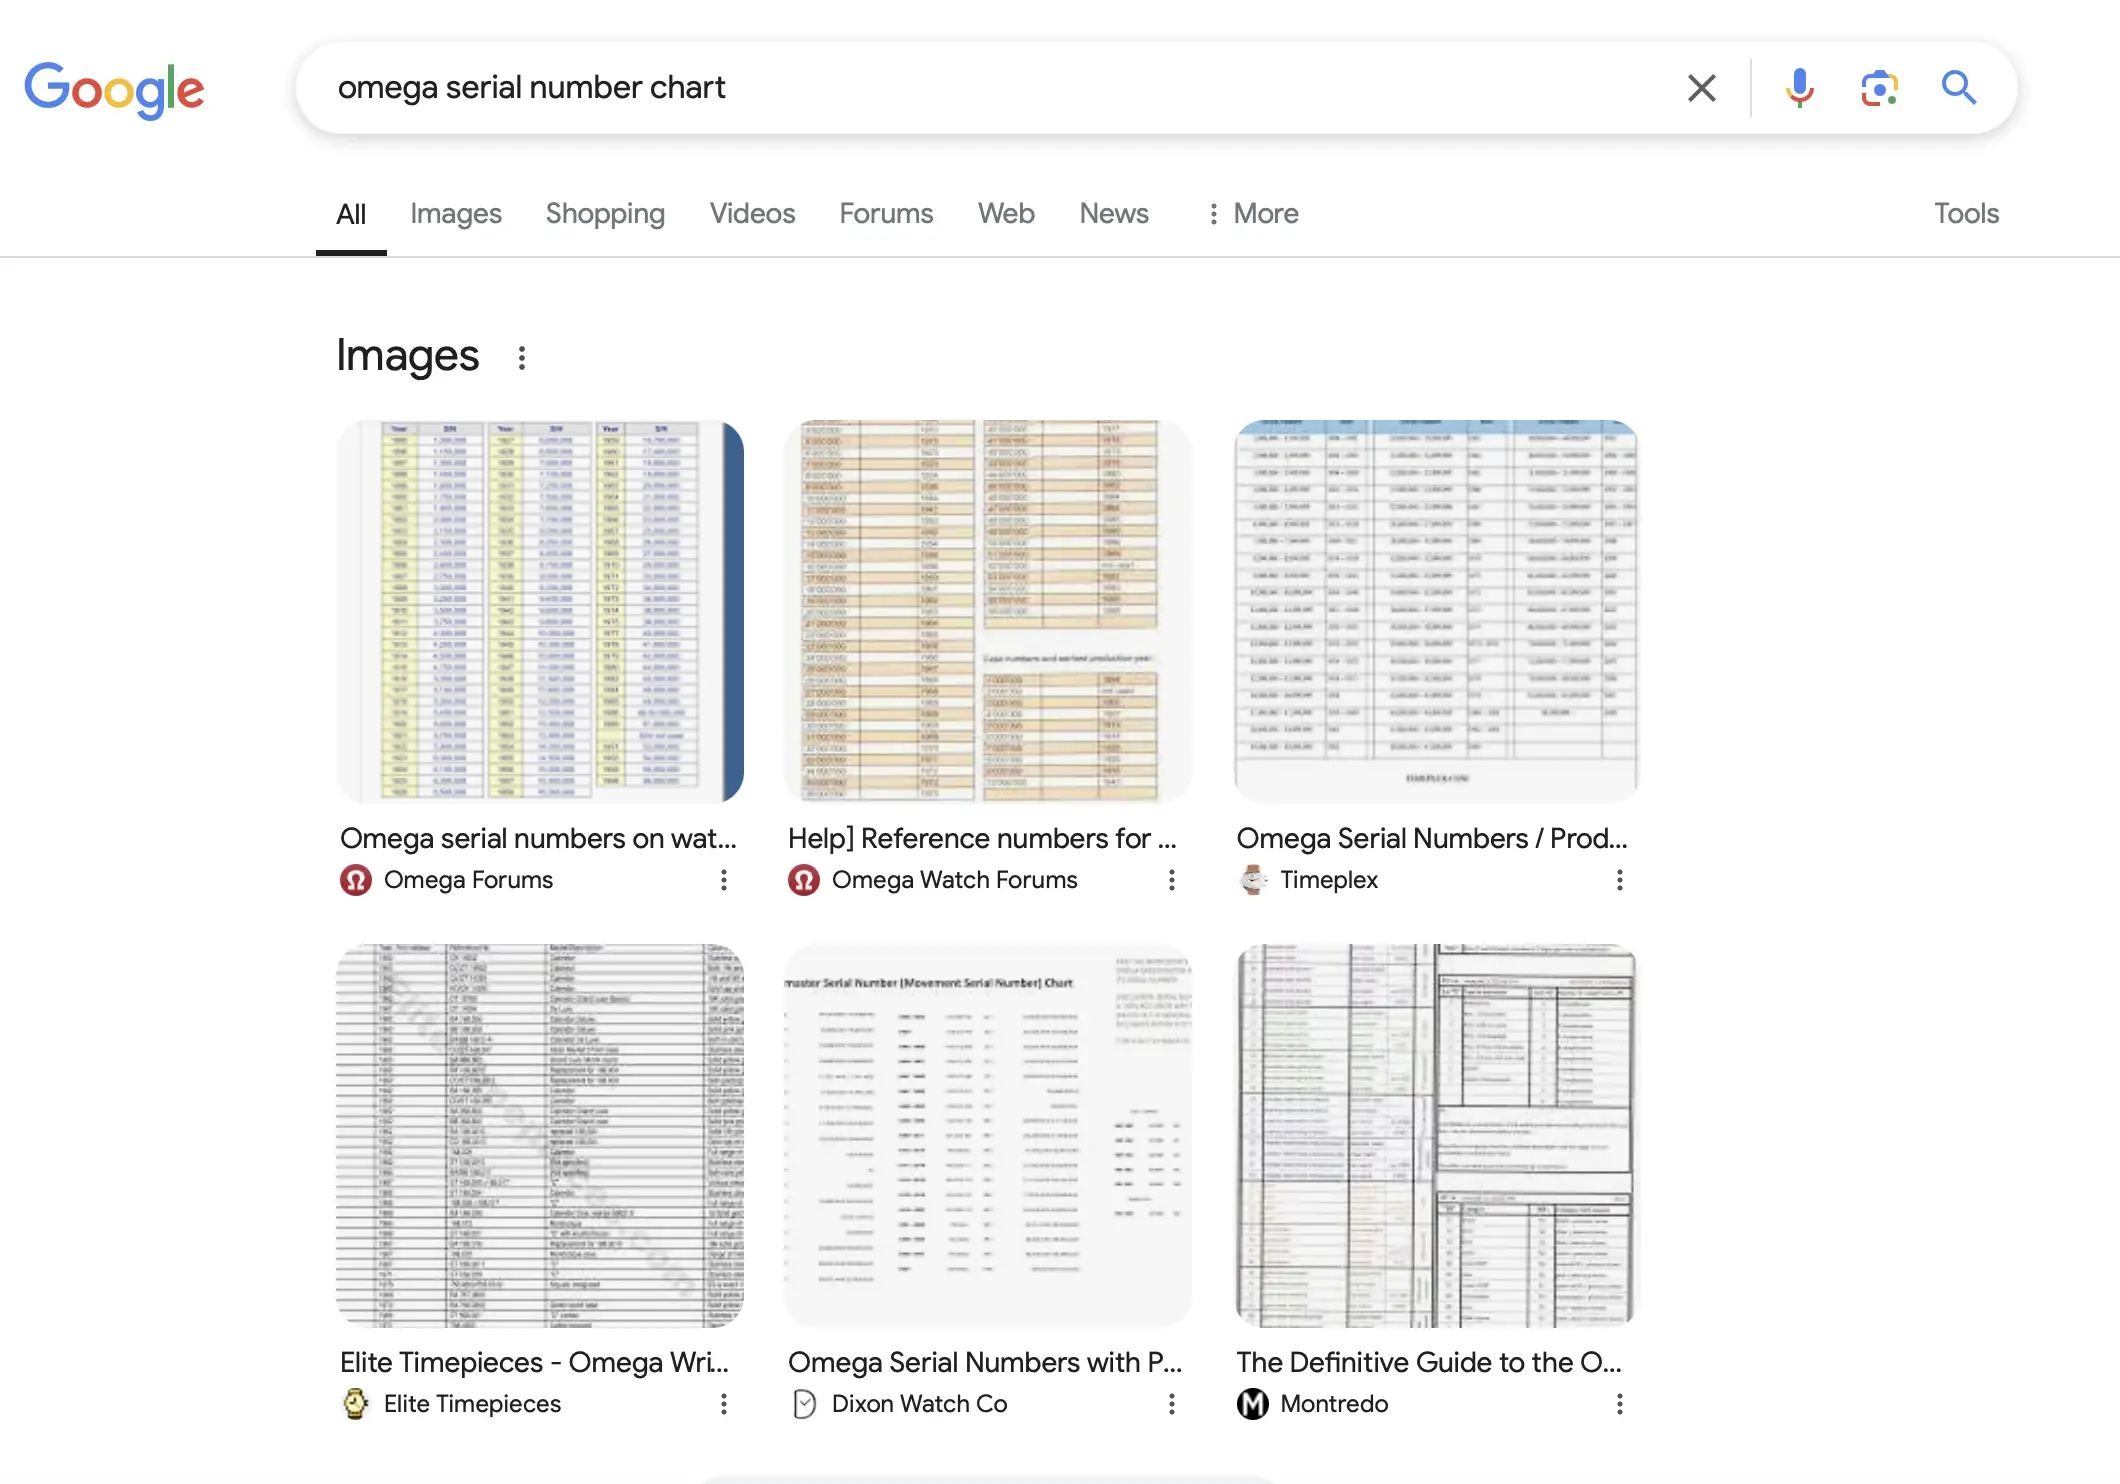Open options beside the Images heading

pyautogui.click(x=521, y=358)
